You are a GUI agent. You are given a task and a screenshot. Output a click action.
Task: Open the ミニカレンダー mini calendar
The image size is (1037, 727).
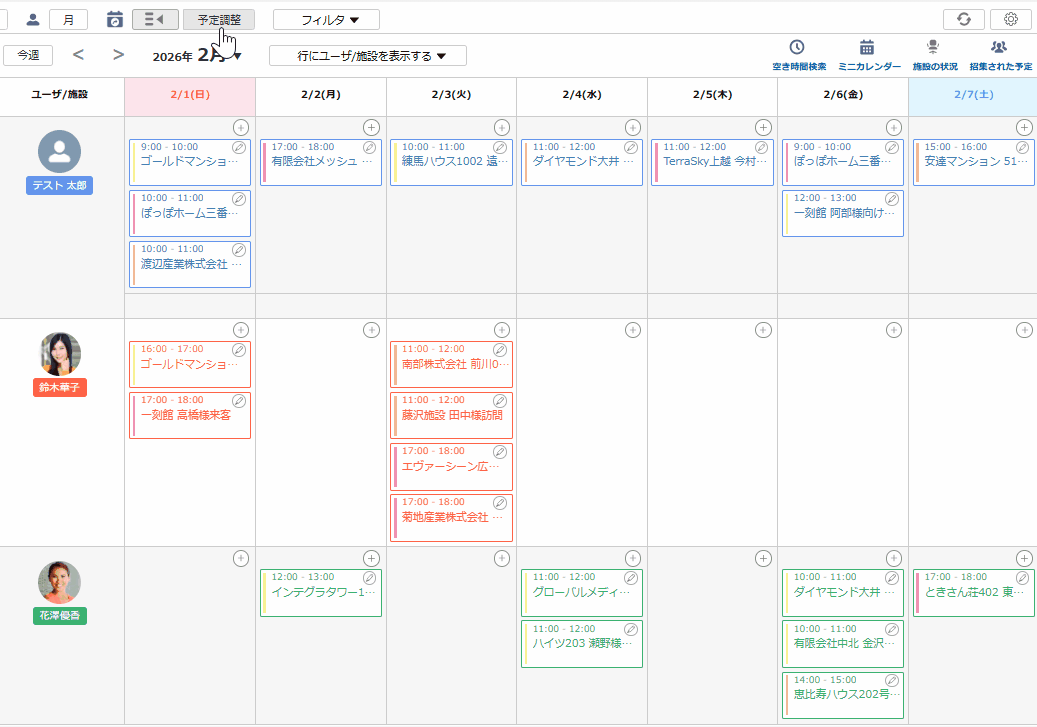point(867,54)
